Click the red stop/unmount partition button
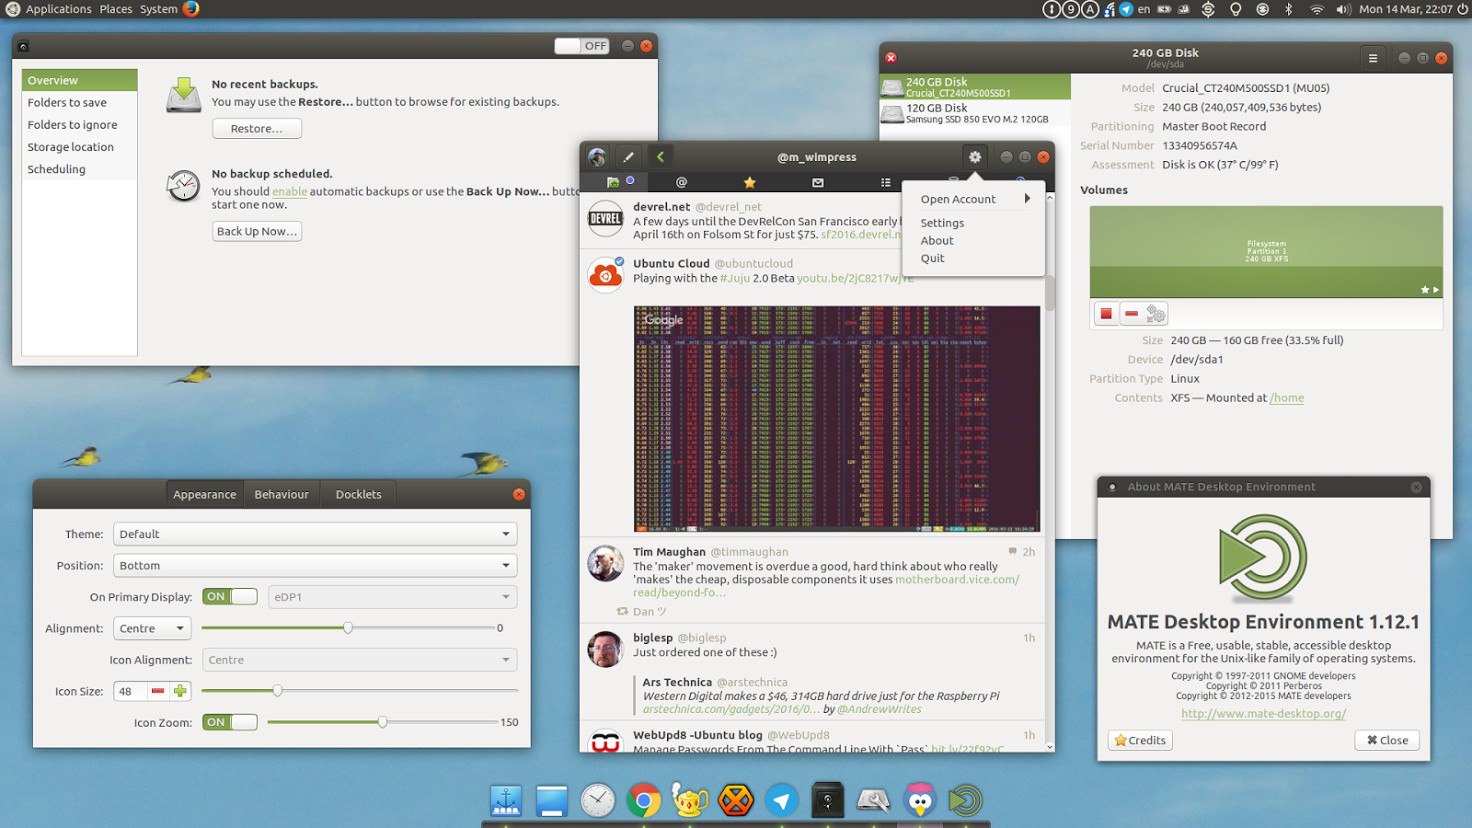Image resolution: width=1472 pixels, height=828 pixels. pos(1106,314)
